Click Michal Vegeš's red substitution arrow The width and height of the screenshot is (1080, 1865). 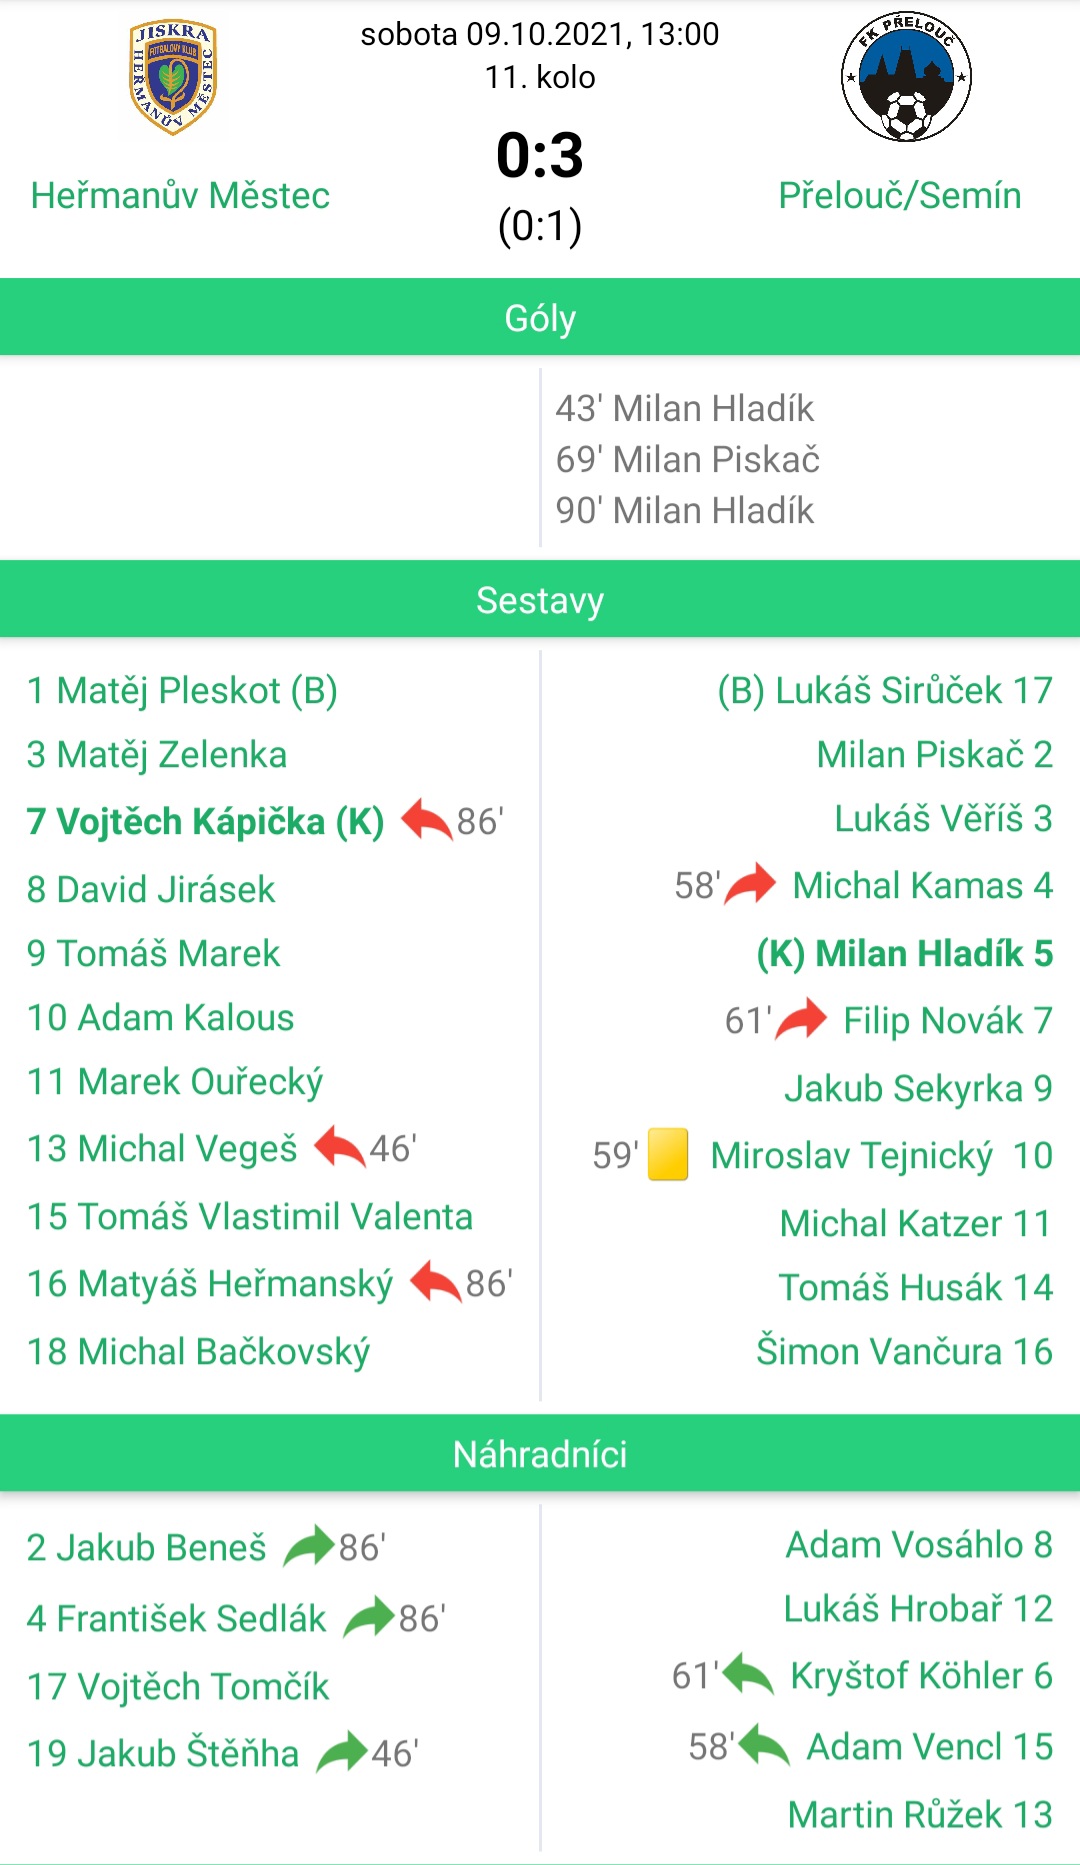340,1147
